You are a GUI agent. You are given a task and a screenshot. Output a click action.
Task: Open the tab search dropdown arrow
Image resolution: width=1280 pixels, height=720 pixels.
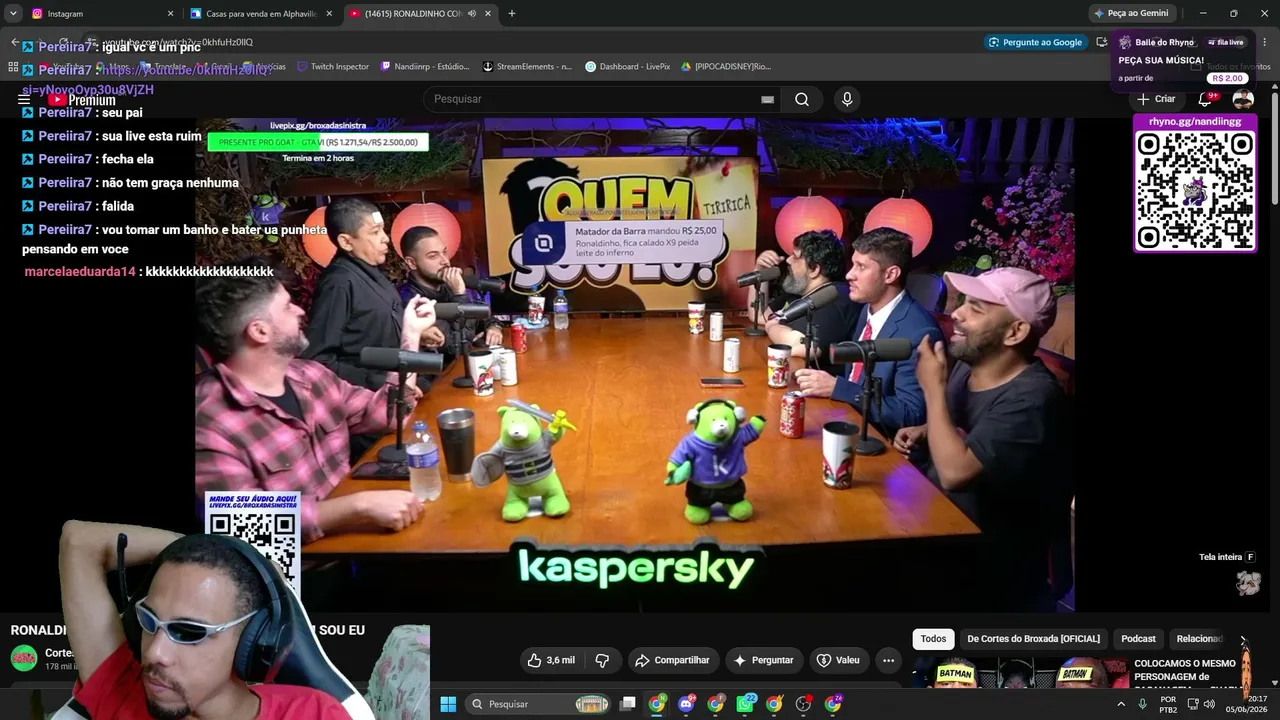coord(13,14)
